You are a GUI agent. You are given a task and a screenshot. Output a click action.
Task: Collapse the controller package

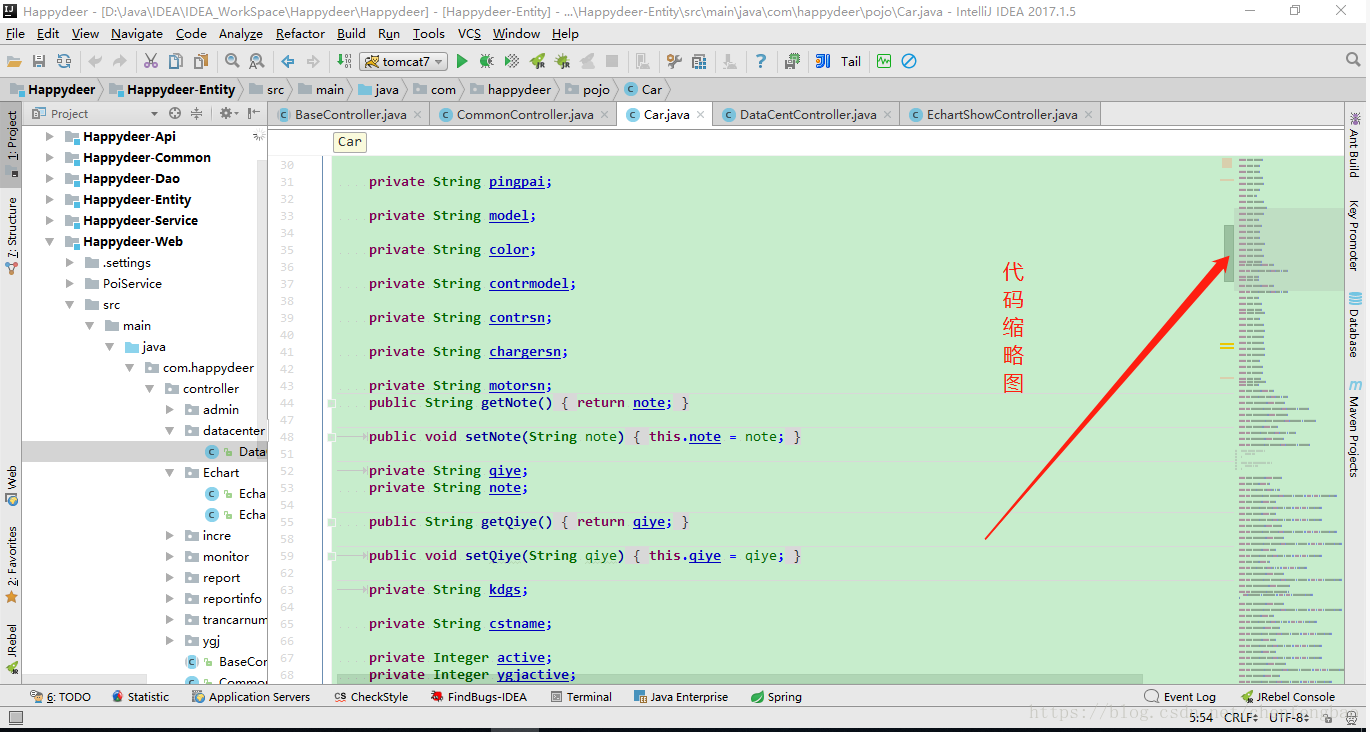point(149,389)
